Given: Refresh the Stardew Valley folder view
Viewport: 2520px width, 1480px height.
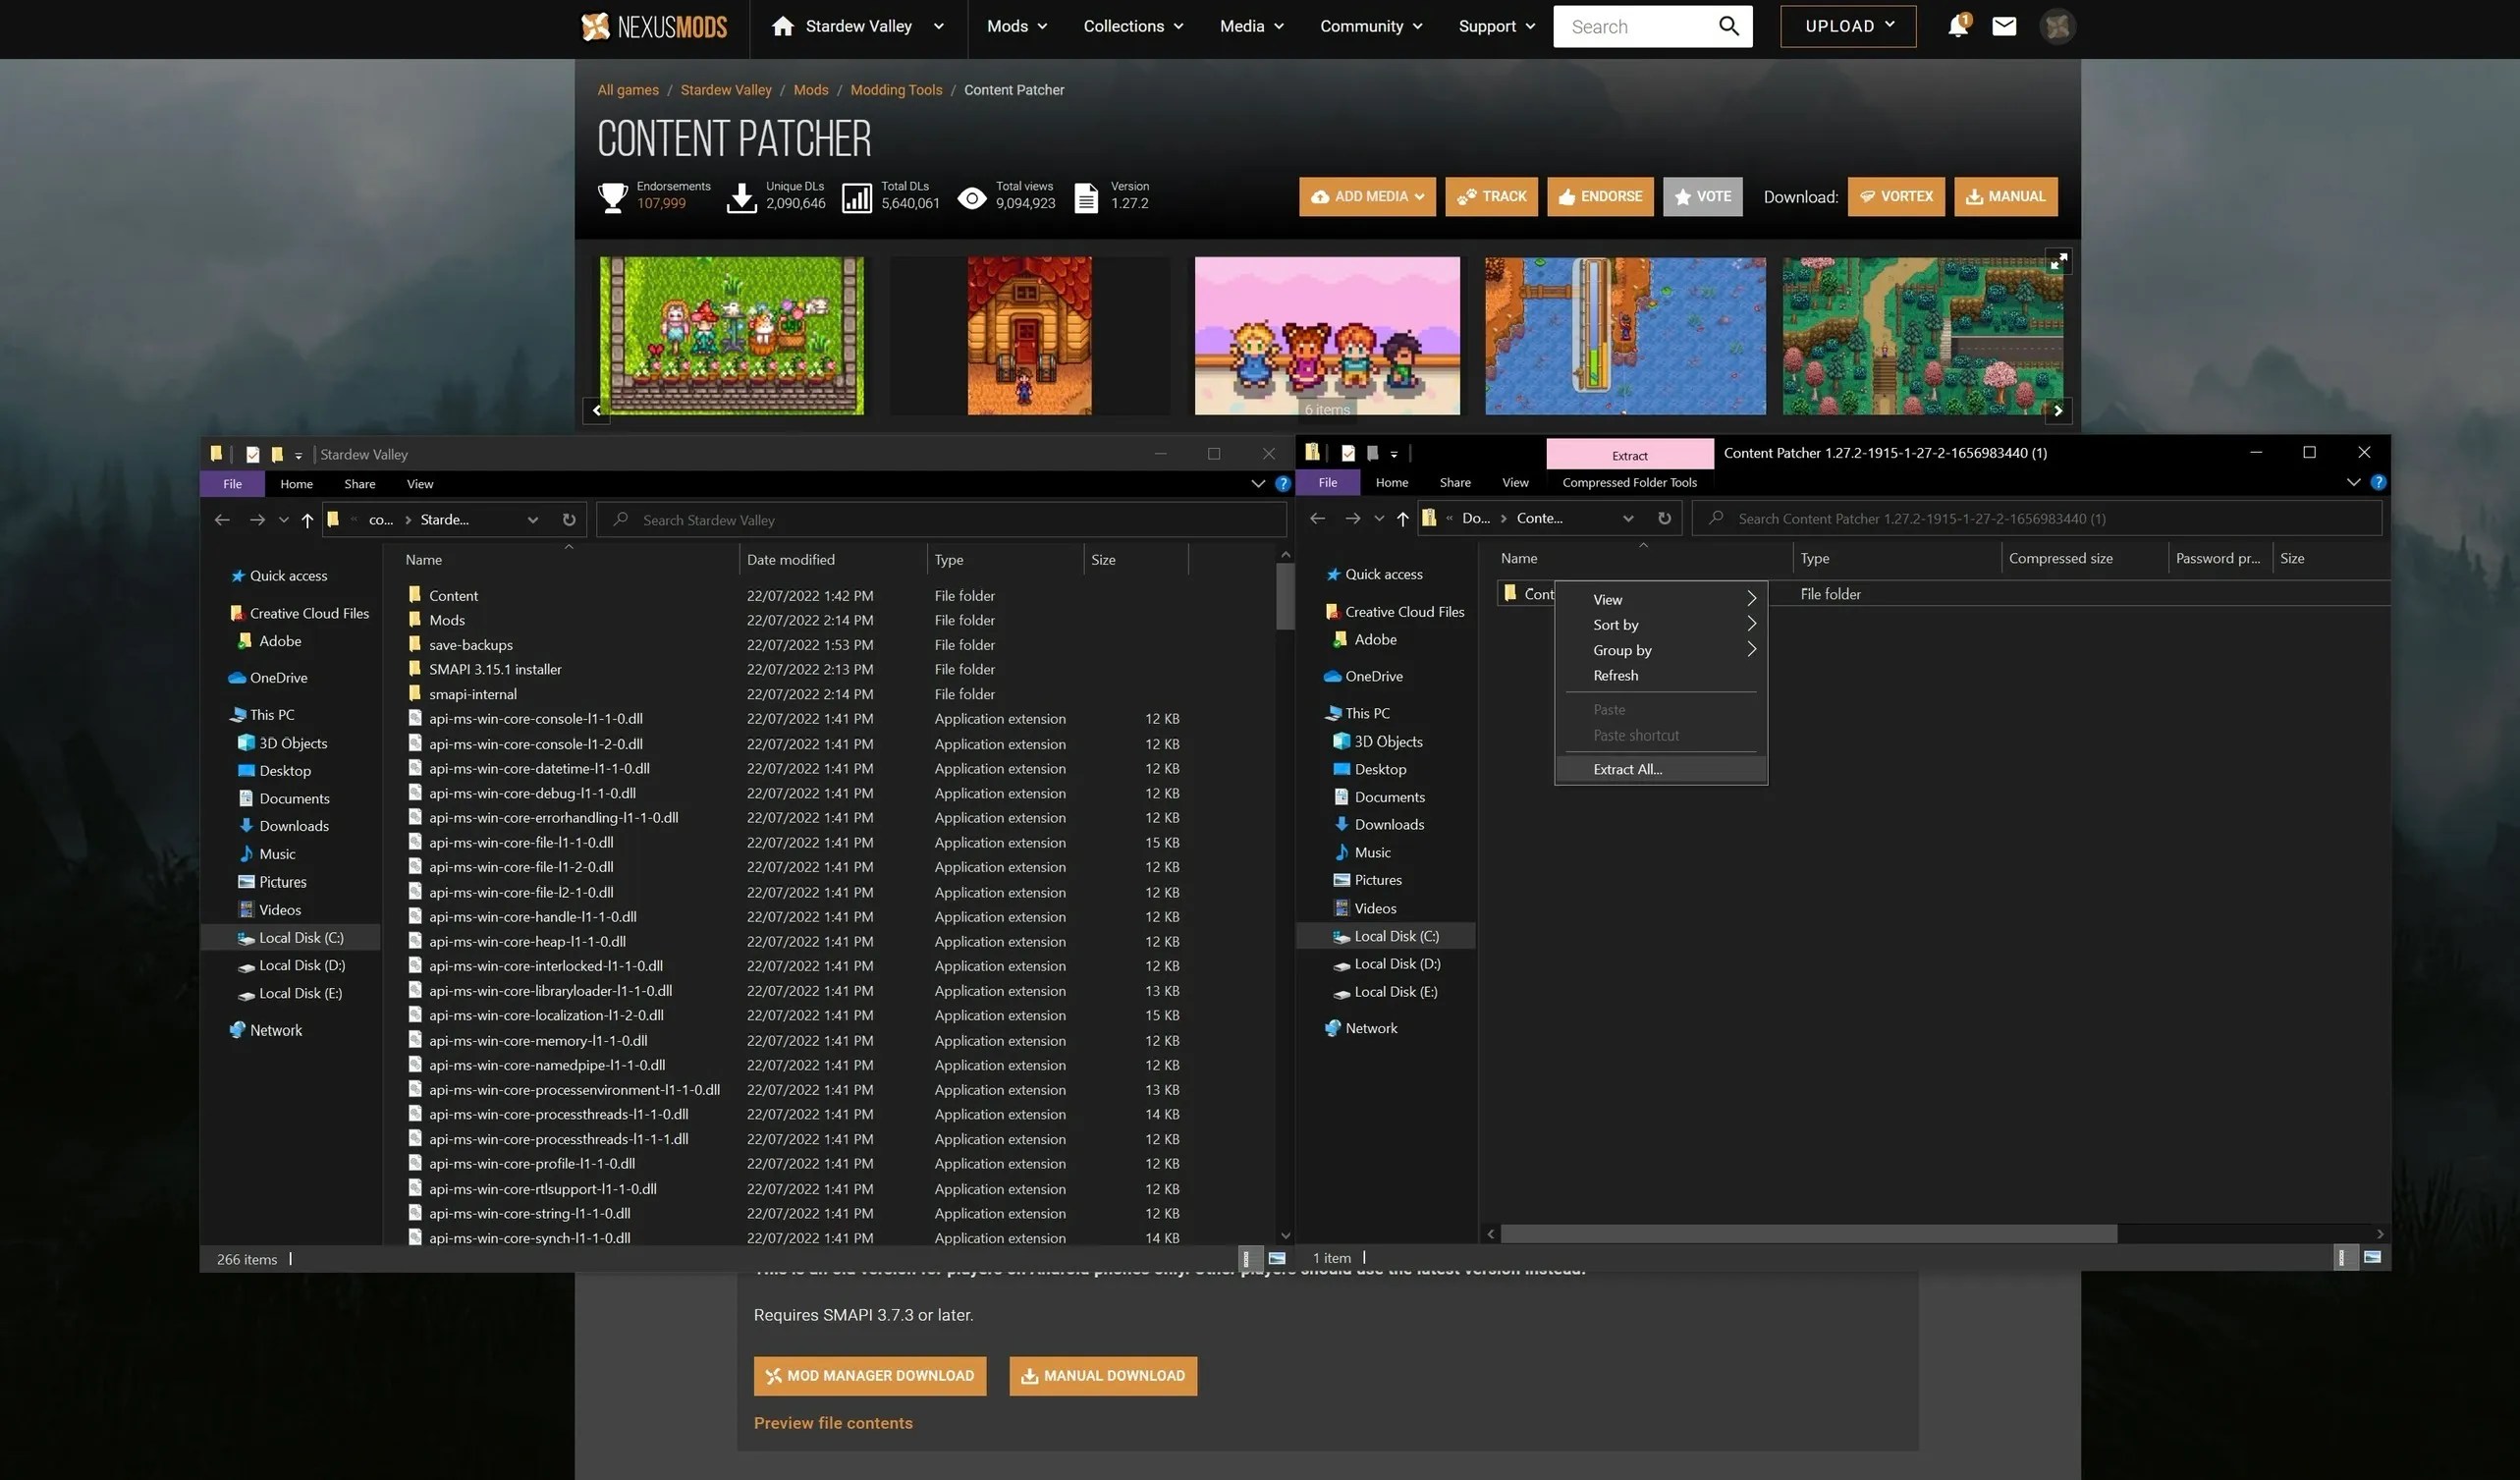Looking at the screenshot, I should pyautogui.click(x=568, y=519).
